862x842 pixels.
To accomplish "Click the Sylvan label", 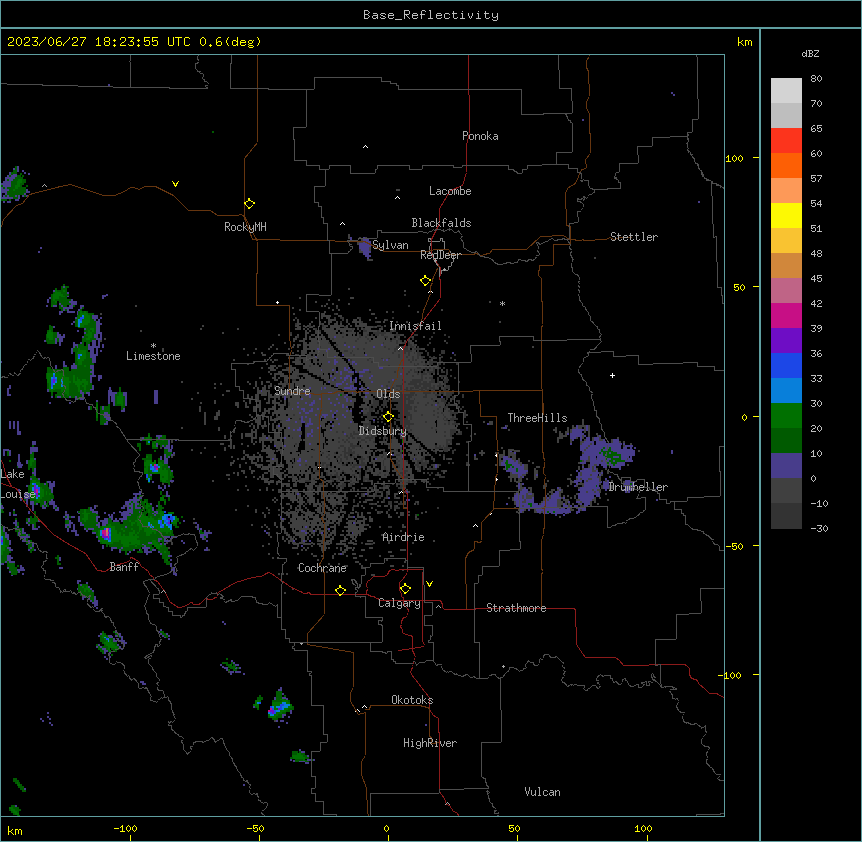I will pos(390,245).
